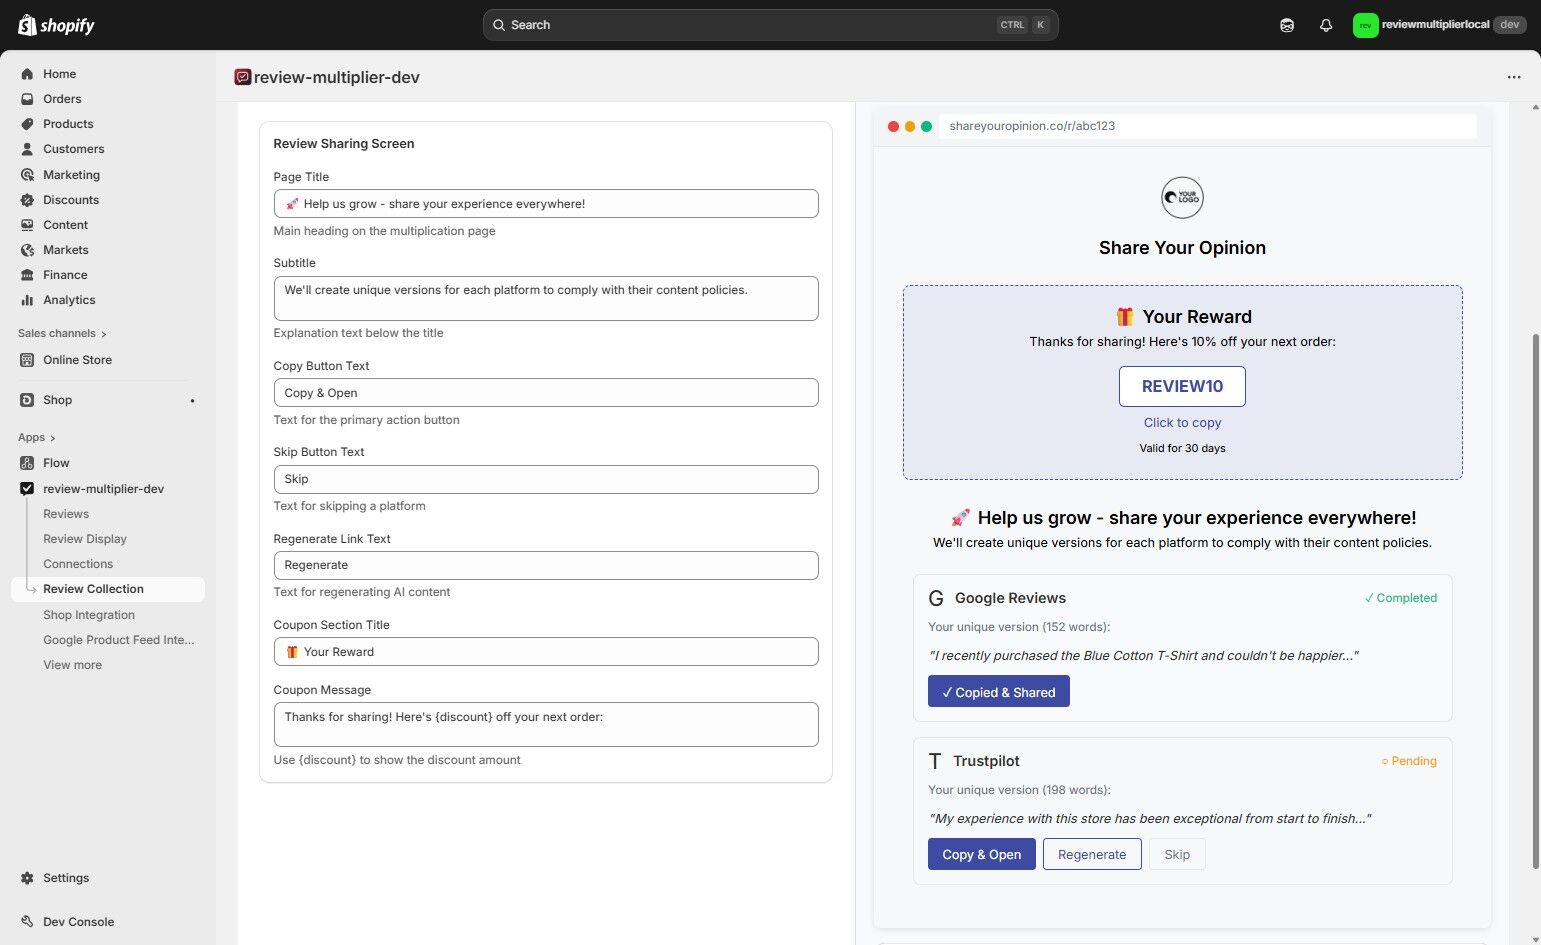Click the Markets globe icon
Image resolution: width=1541 pixels, height=945 pixels.
pos(27,250)
